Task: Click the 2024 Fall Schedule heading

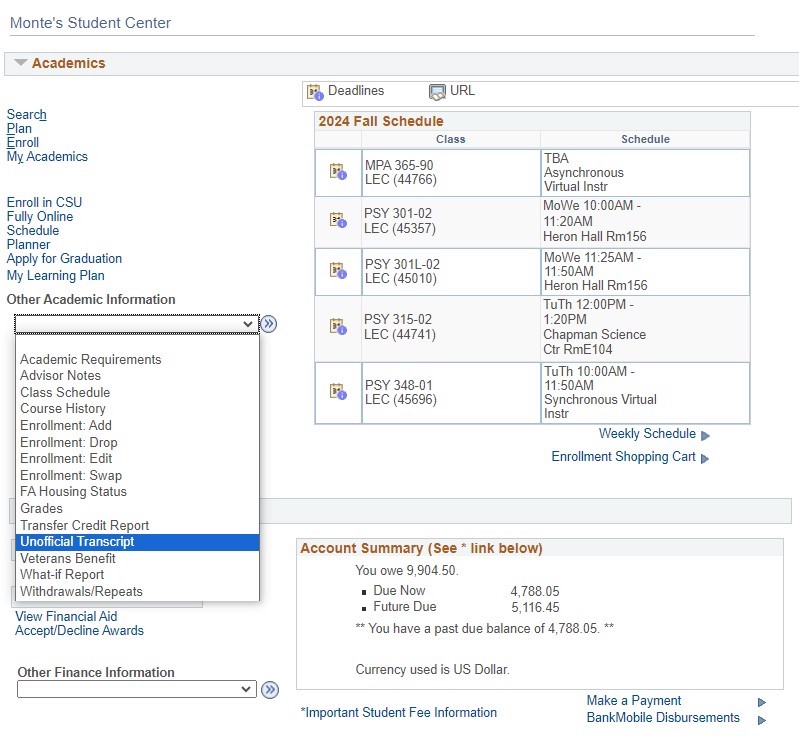Action: (x=381, y=121)
